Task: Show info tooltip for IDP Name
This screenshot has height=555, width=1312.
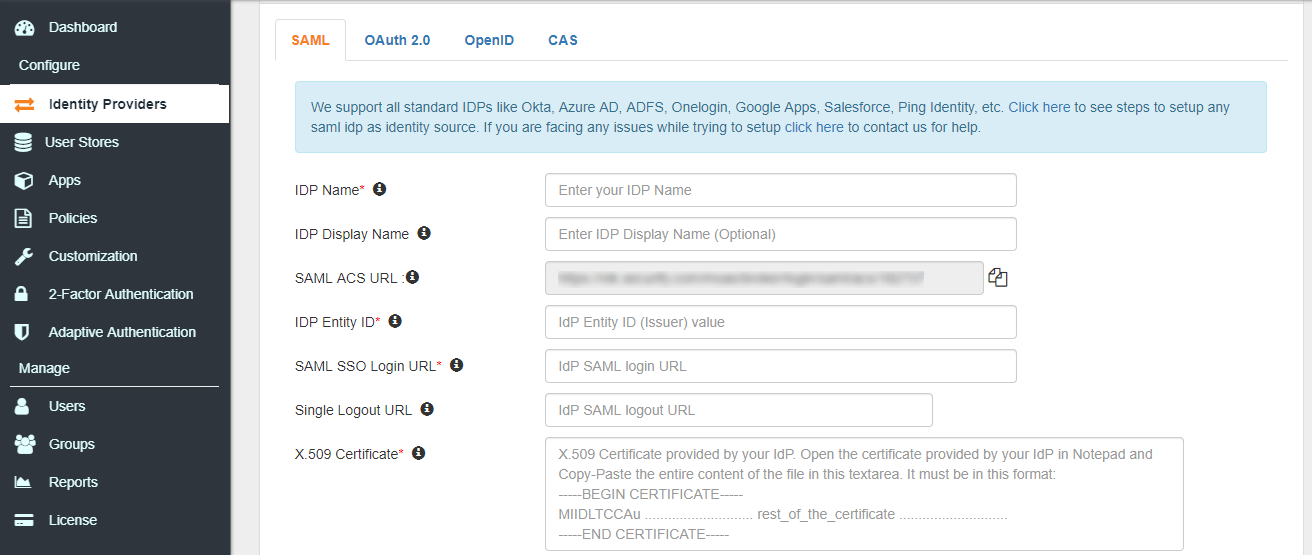Action: coord(380,189)
